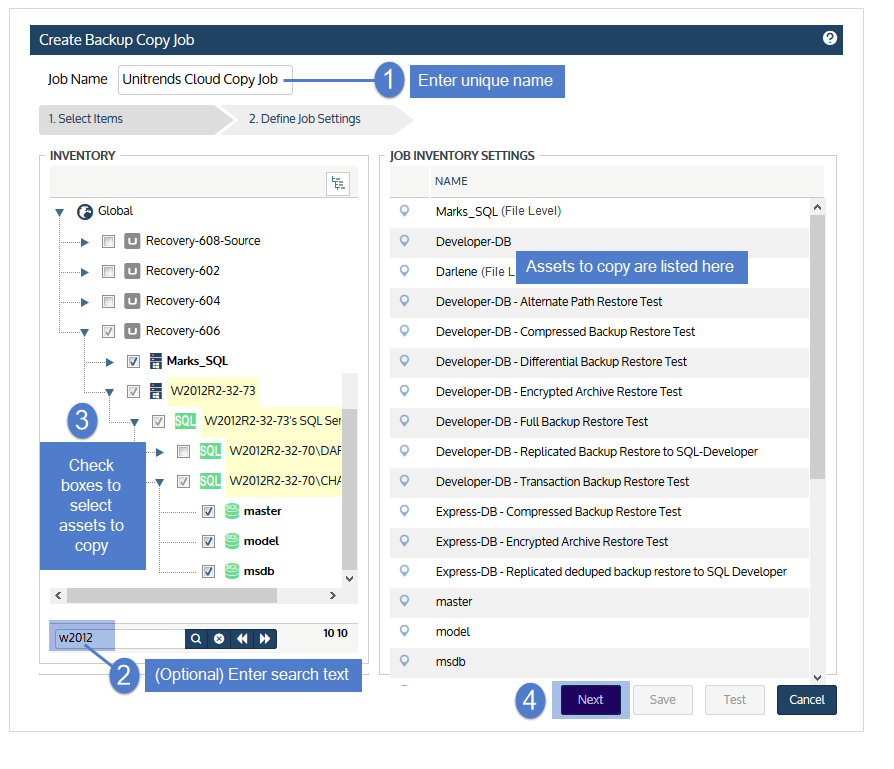
Task: Clear the inventory search with X icon
Action: click(x=219, y=639)
